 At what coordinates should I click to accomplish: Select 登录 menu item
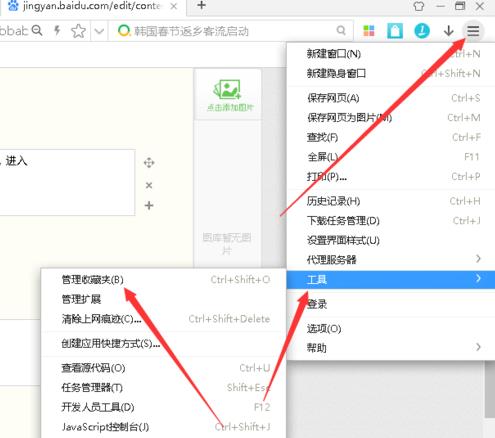(391, 304)
